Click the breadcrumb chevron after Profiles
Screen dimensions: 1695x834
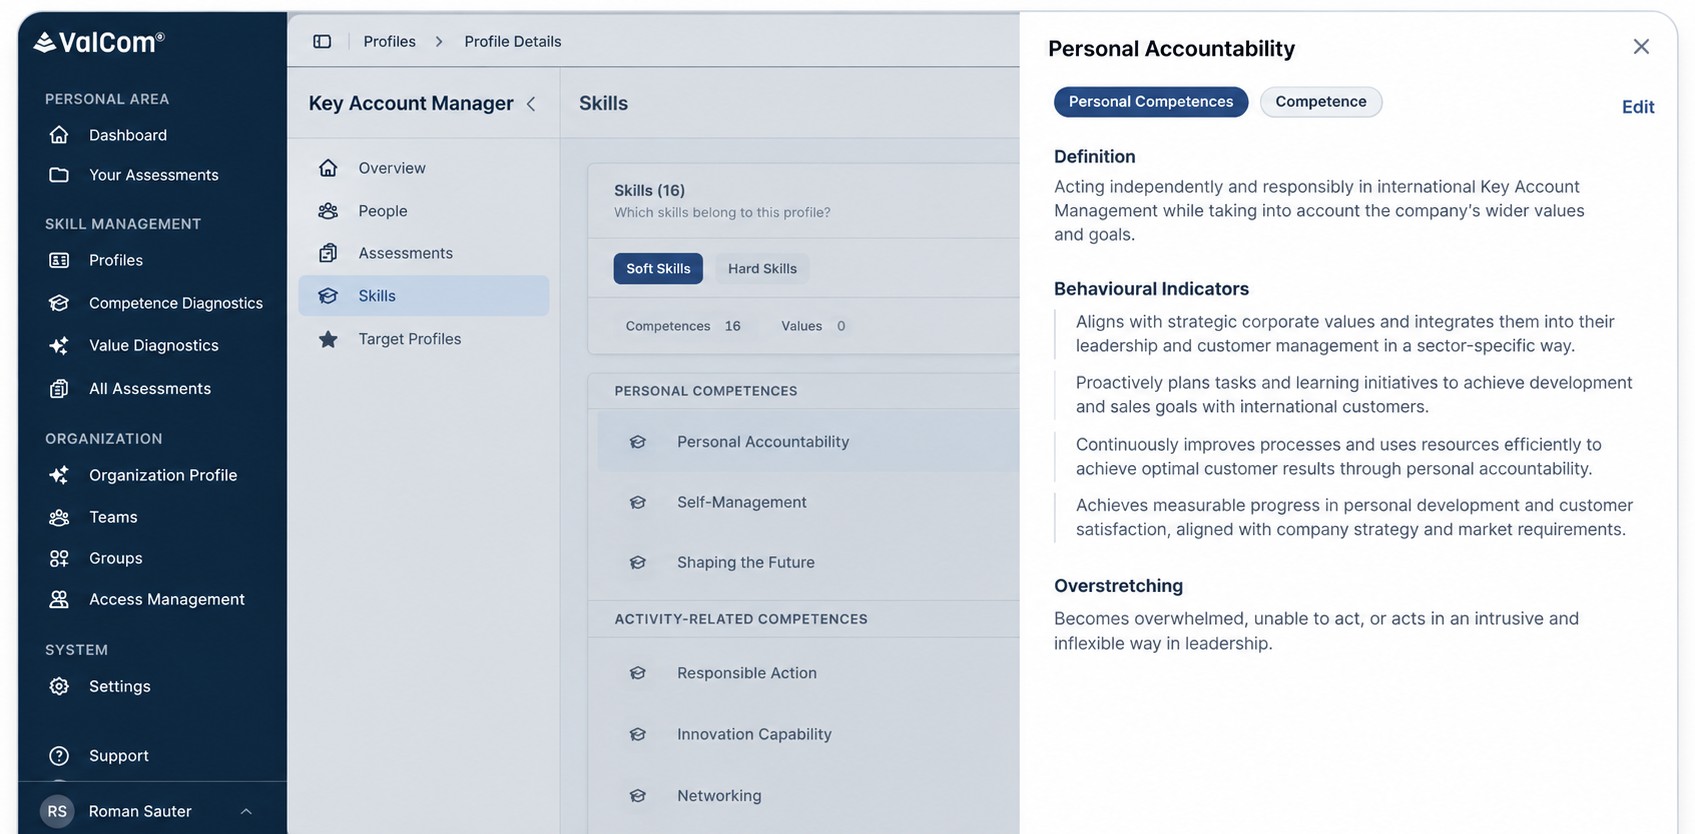[439, 41]
